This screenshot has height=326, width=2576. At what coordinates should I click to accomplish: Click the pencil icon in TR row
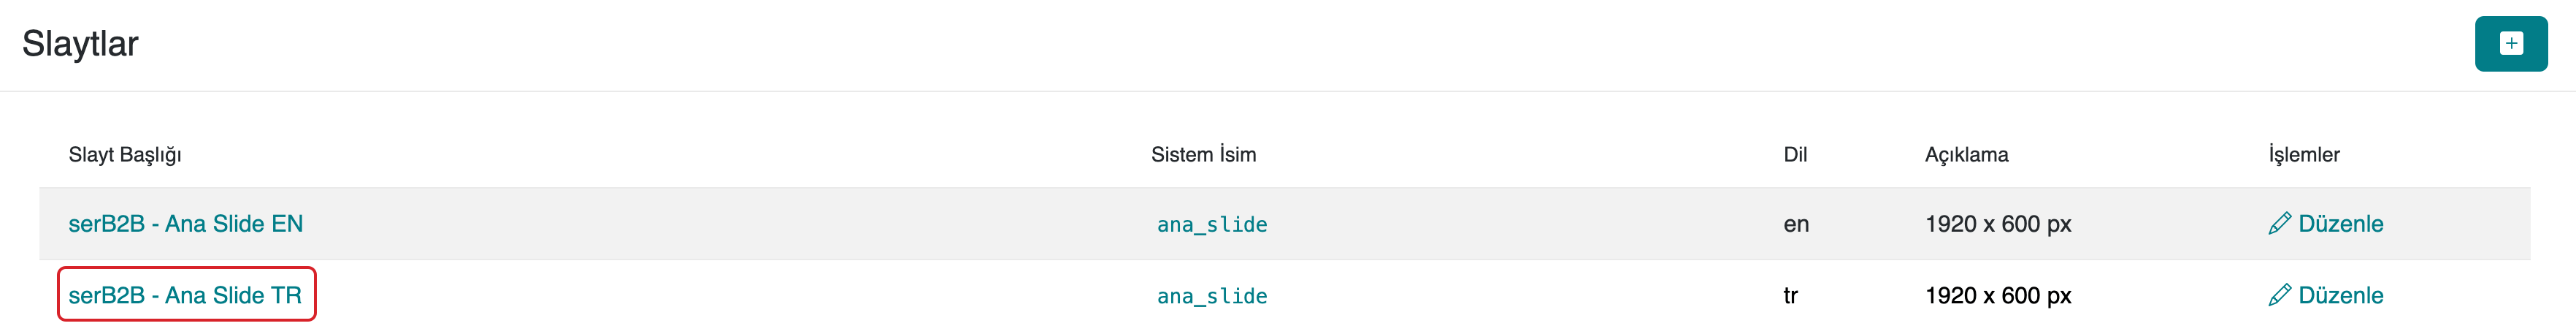coord(2279,296)
